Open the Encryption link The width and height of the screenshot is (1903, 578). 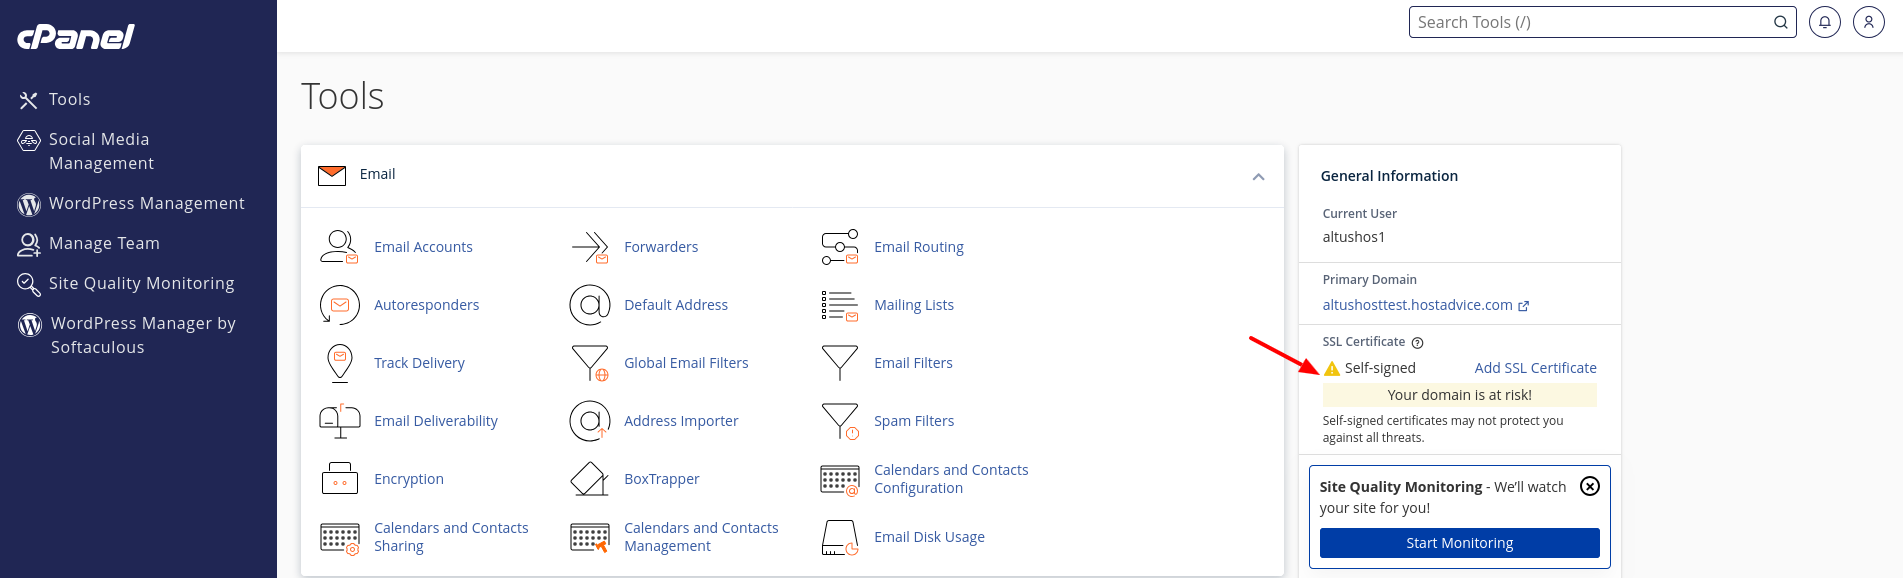(x=409, y=479)
